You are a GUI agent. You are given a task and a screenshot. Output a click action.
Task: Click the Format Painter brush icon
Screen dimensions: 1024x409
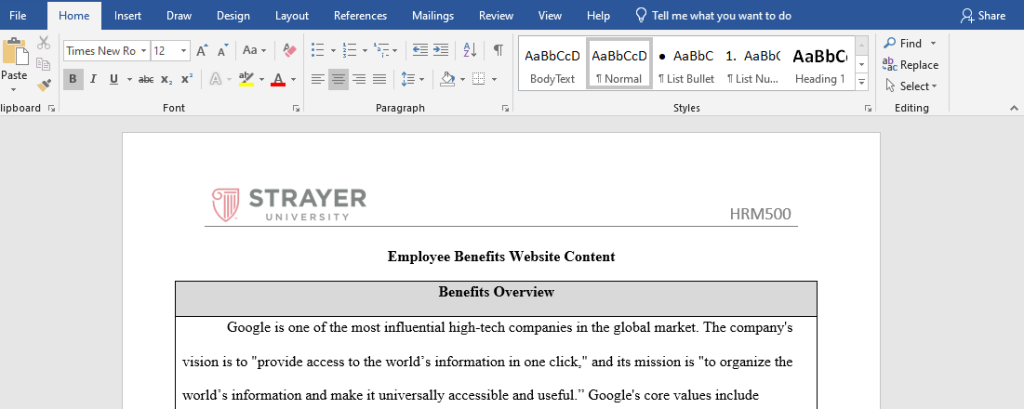click(x=43, y=86)
